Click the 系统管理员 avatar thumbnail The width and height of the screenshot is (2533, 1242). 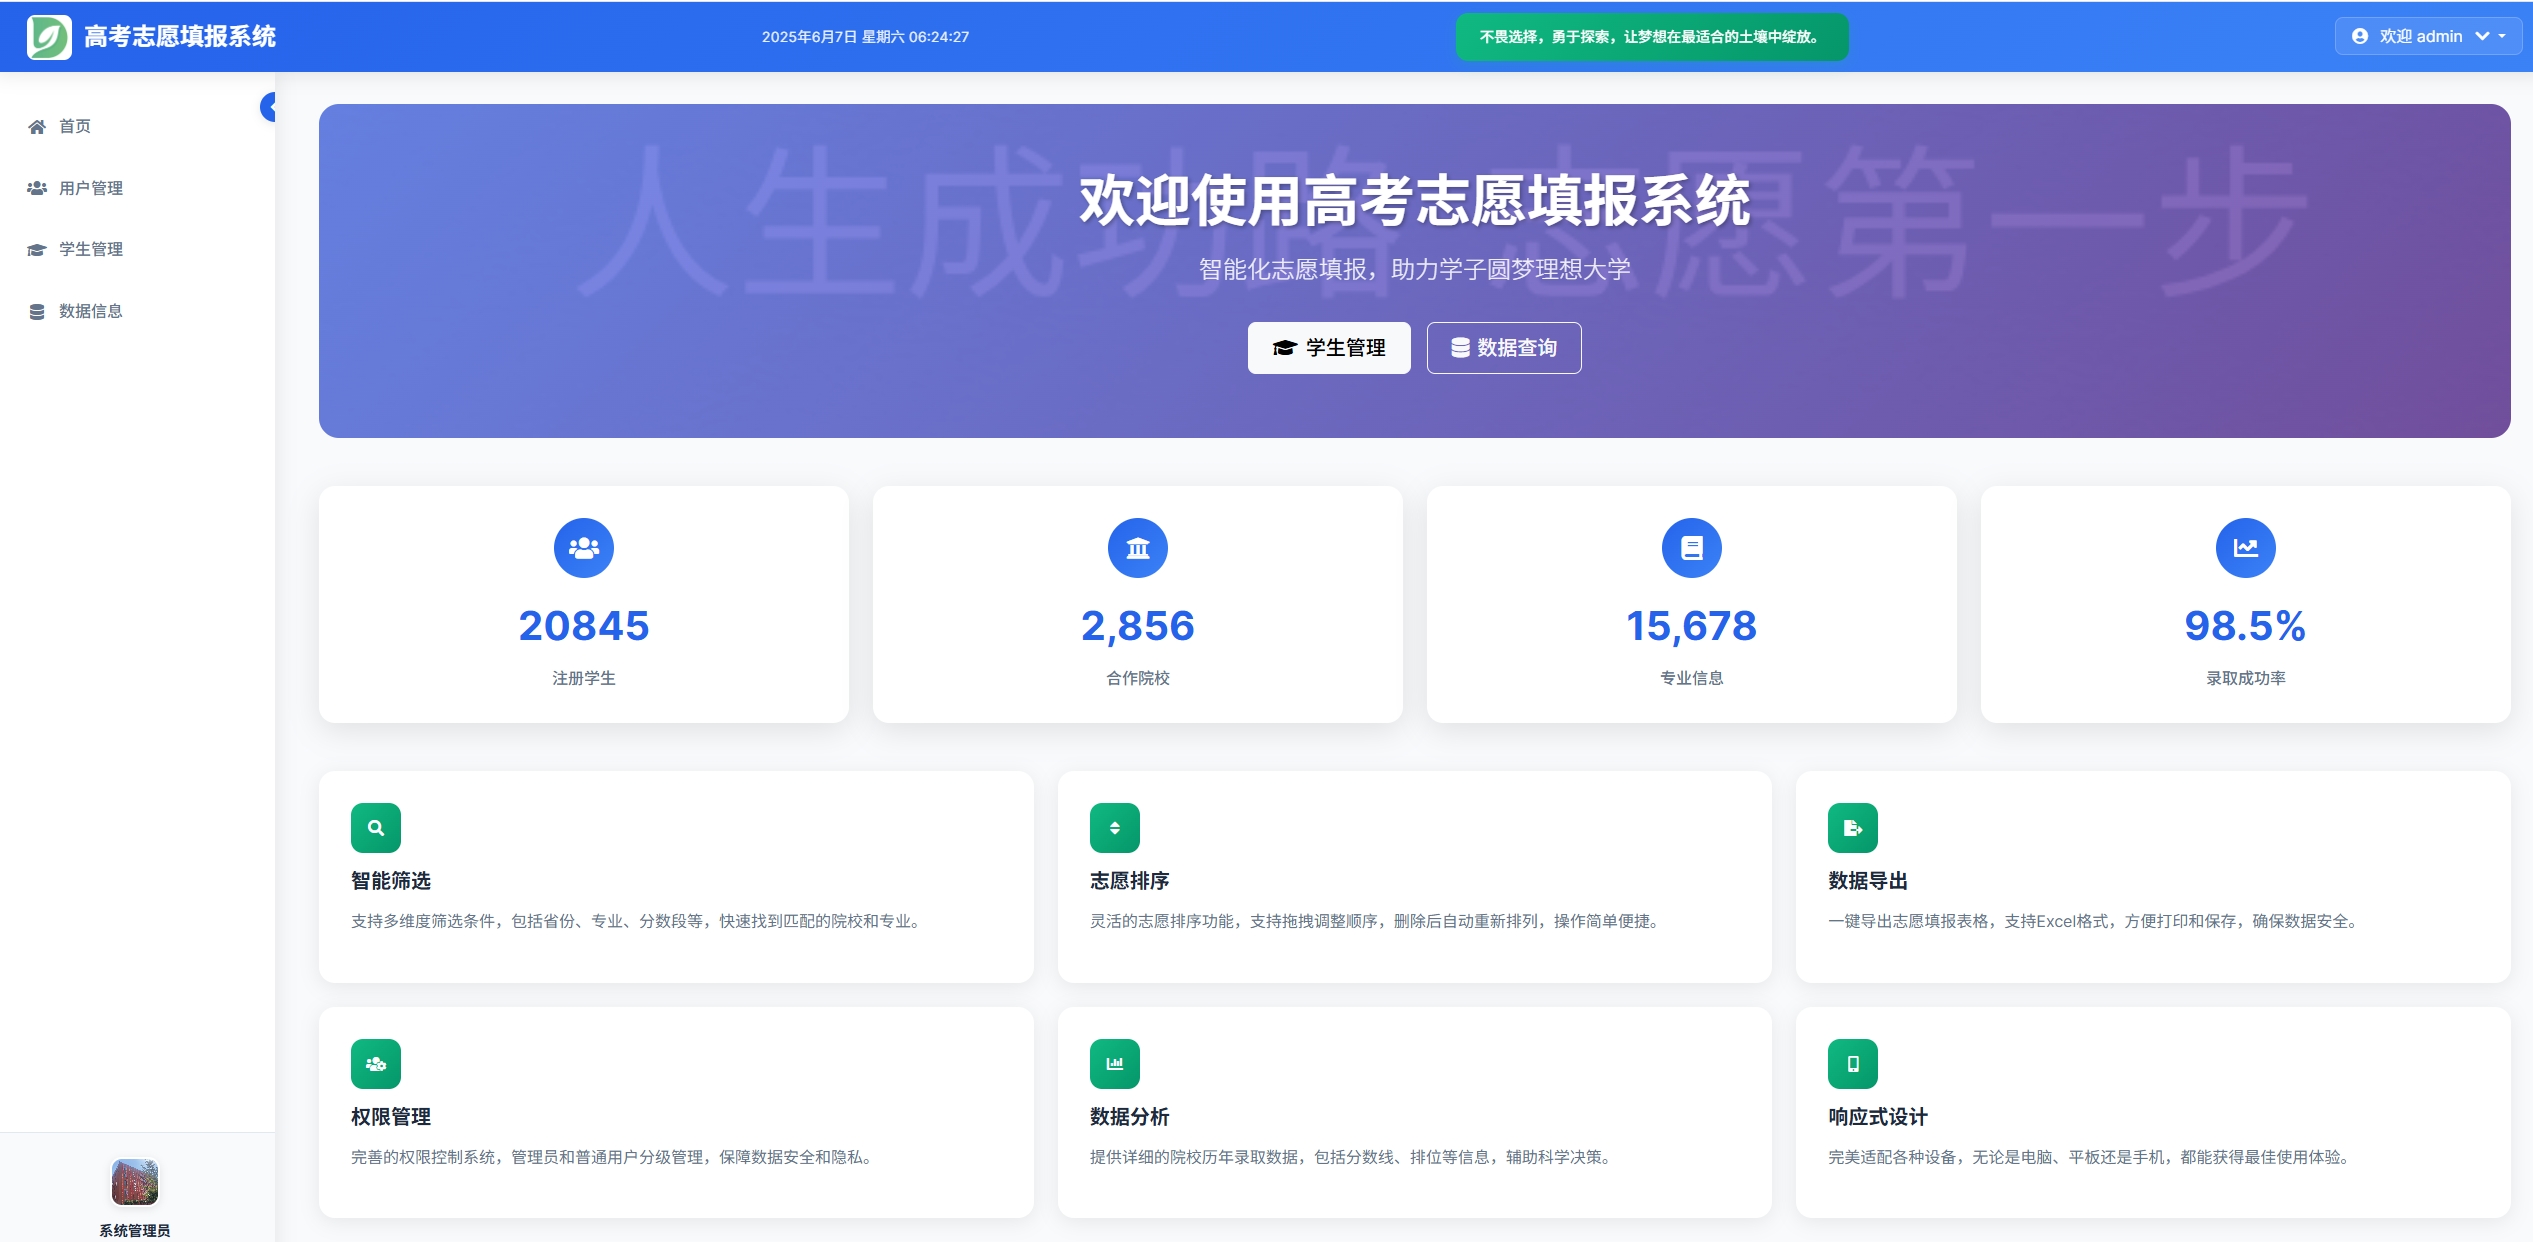pyautogui.click(x=135, y=1182)
